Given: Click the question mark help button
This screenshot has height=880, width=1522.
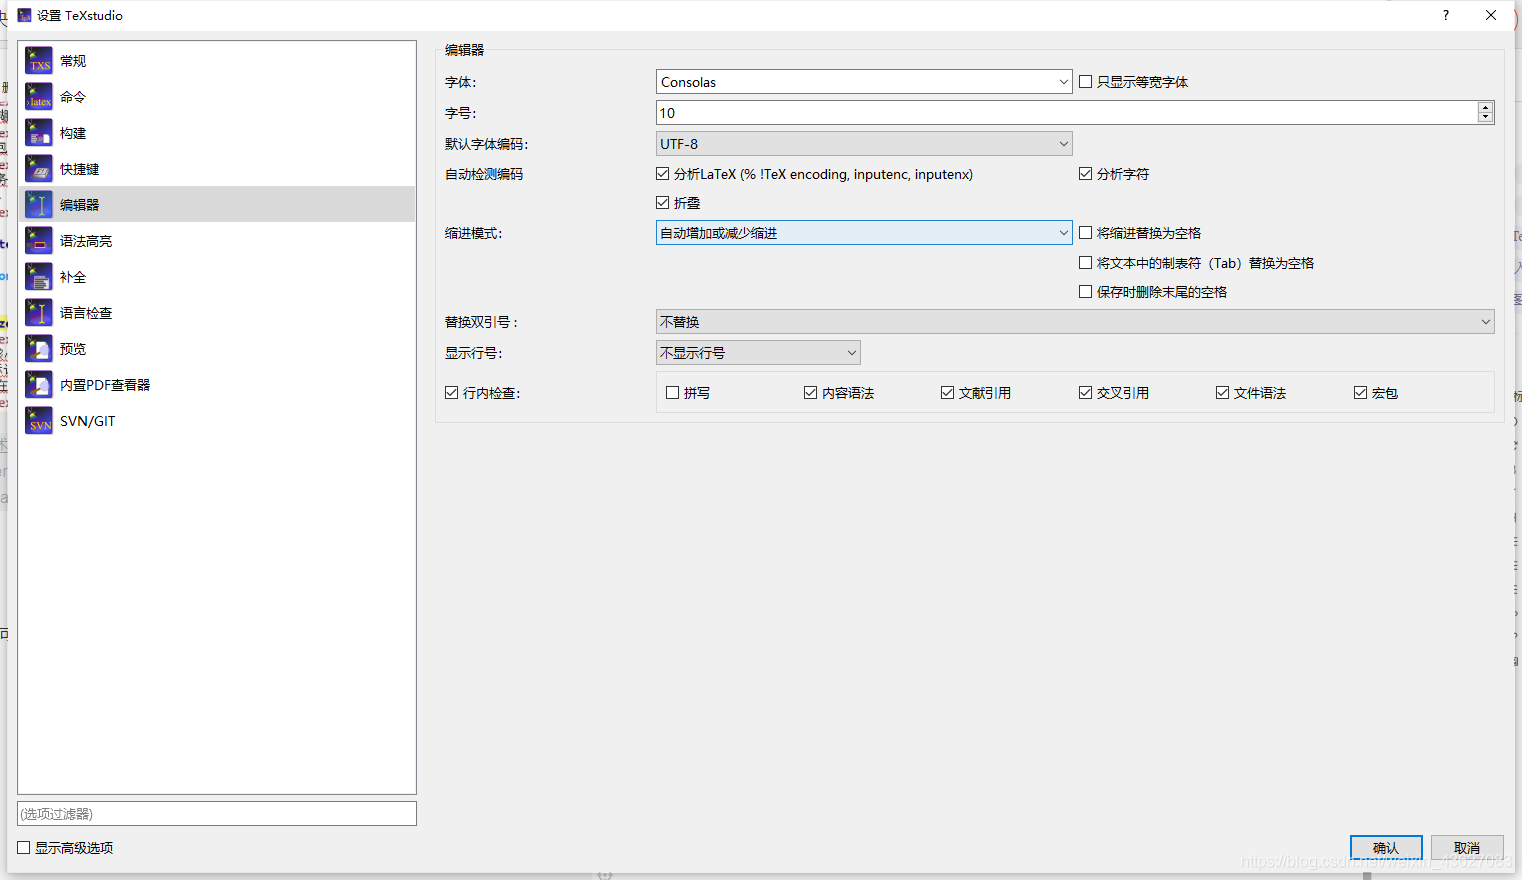Looking at the screenshot, I should coord(1446,15).
